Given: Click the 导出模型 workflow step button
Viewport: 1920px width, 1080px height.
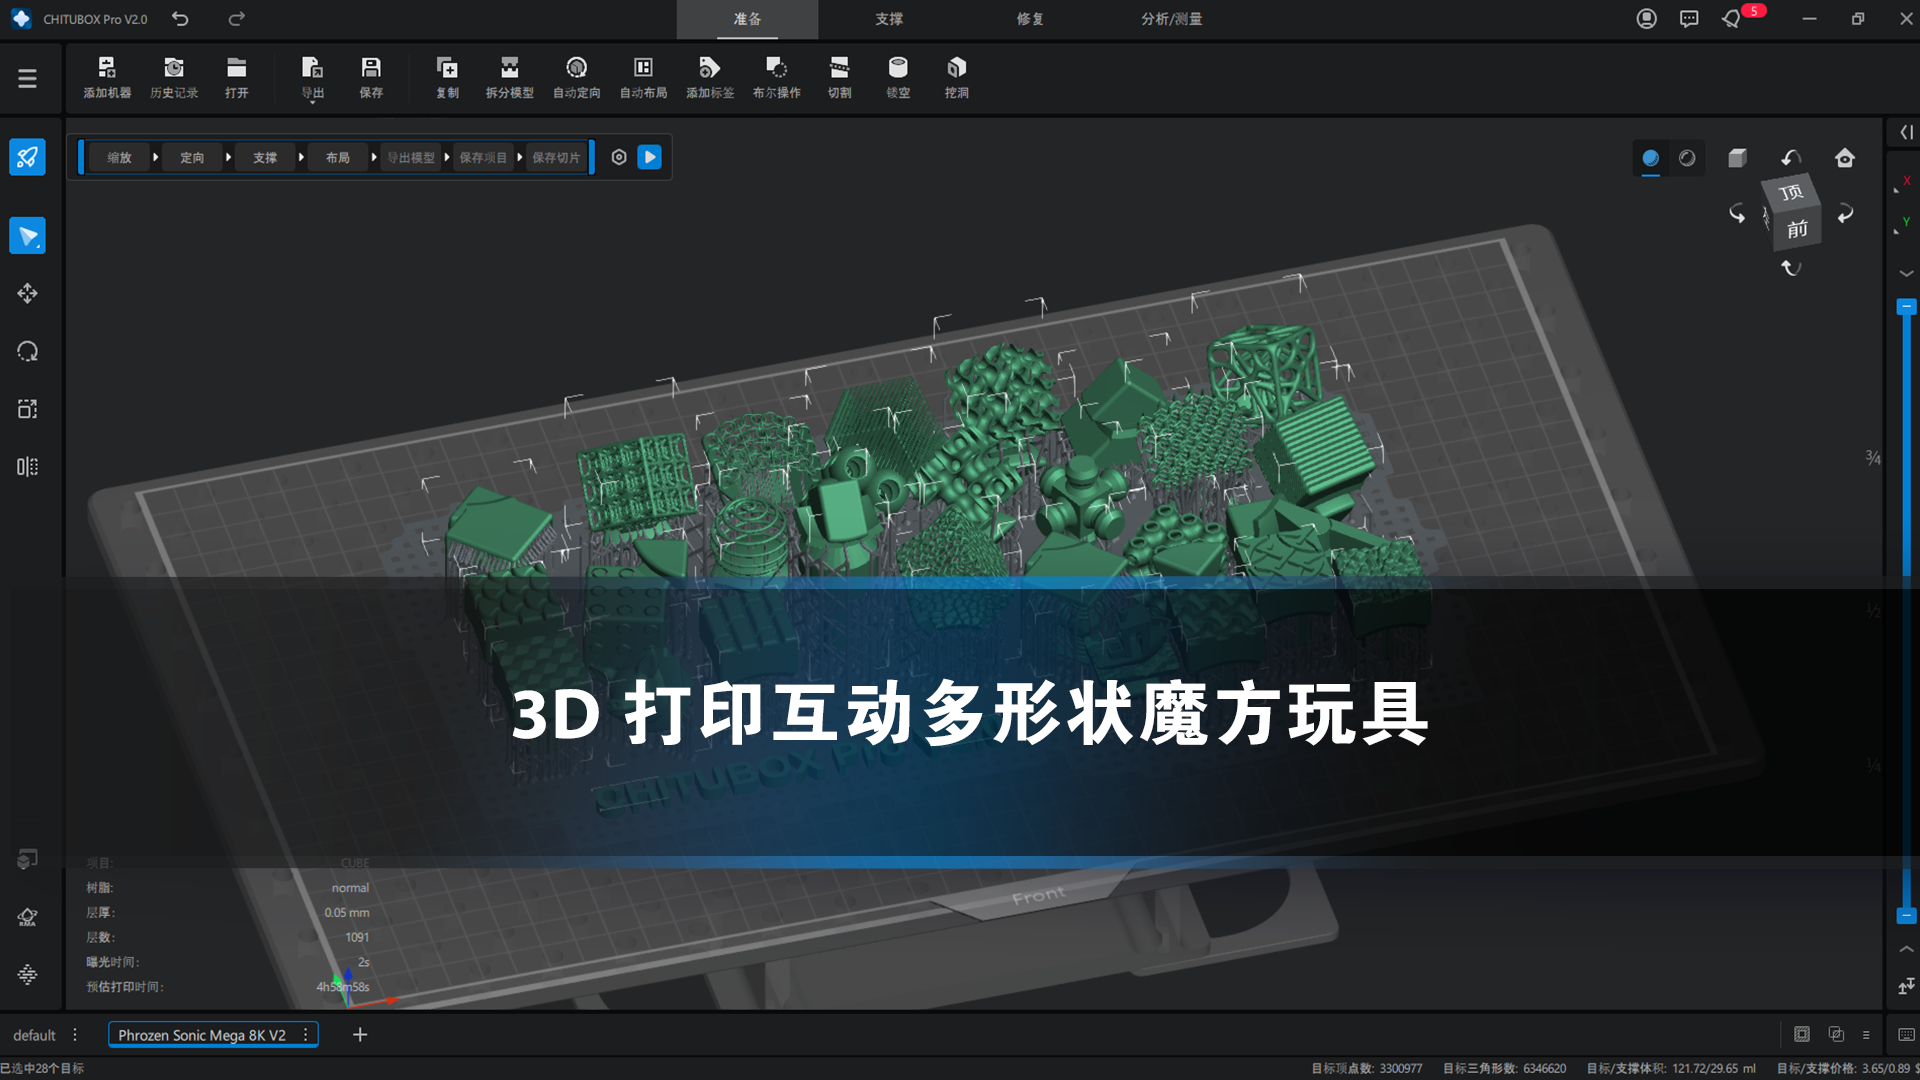Looking at the screenshot, I should [x=411, y=157].
